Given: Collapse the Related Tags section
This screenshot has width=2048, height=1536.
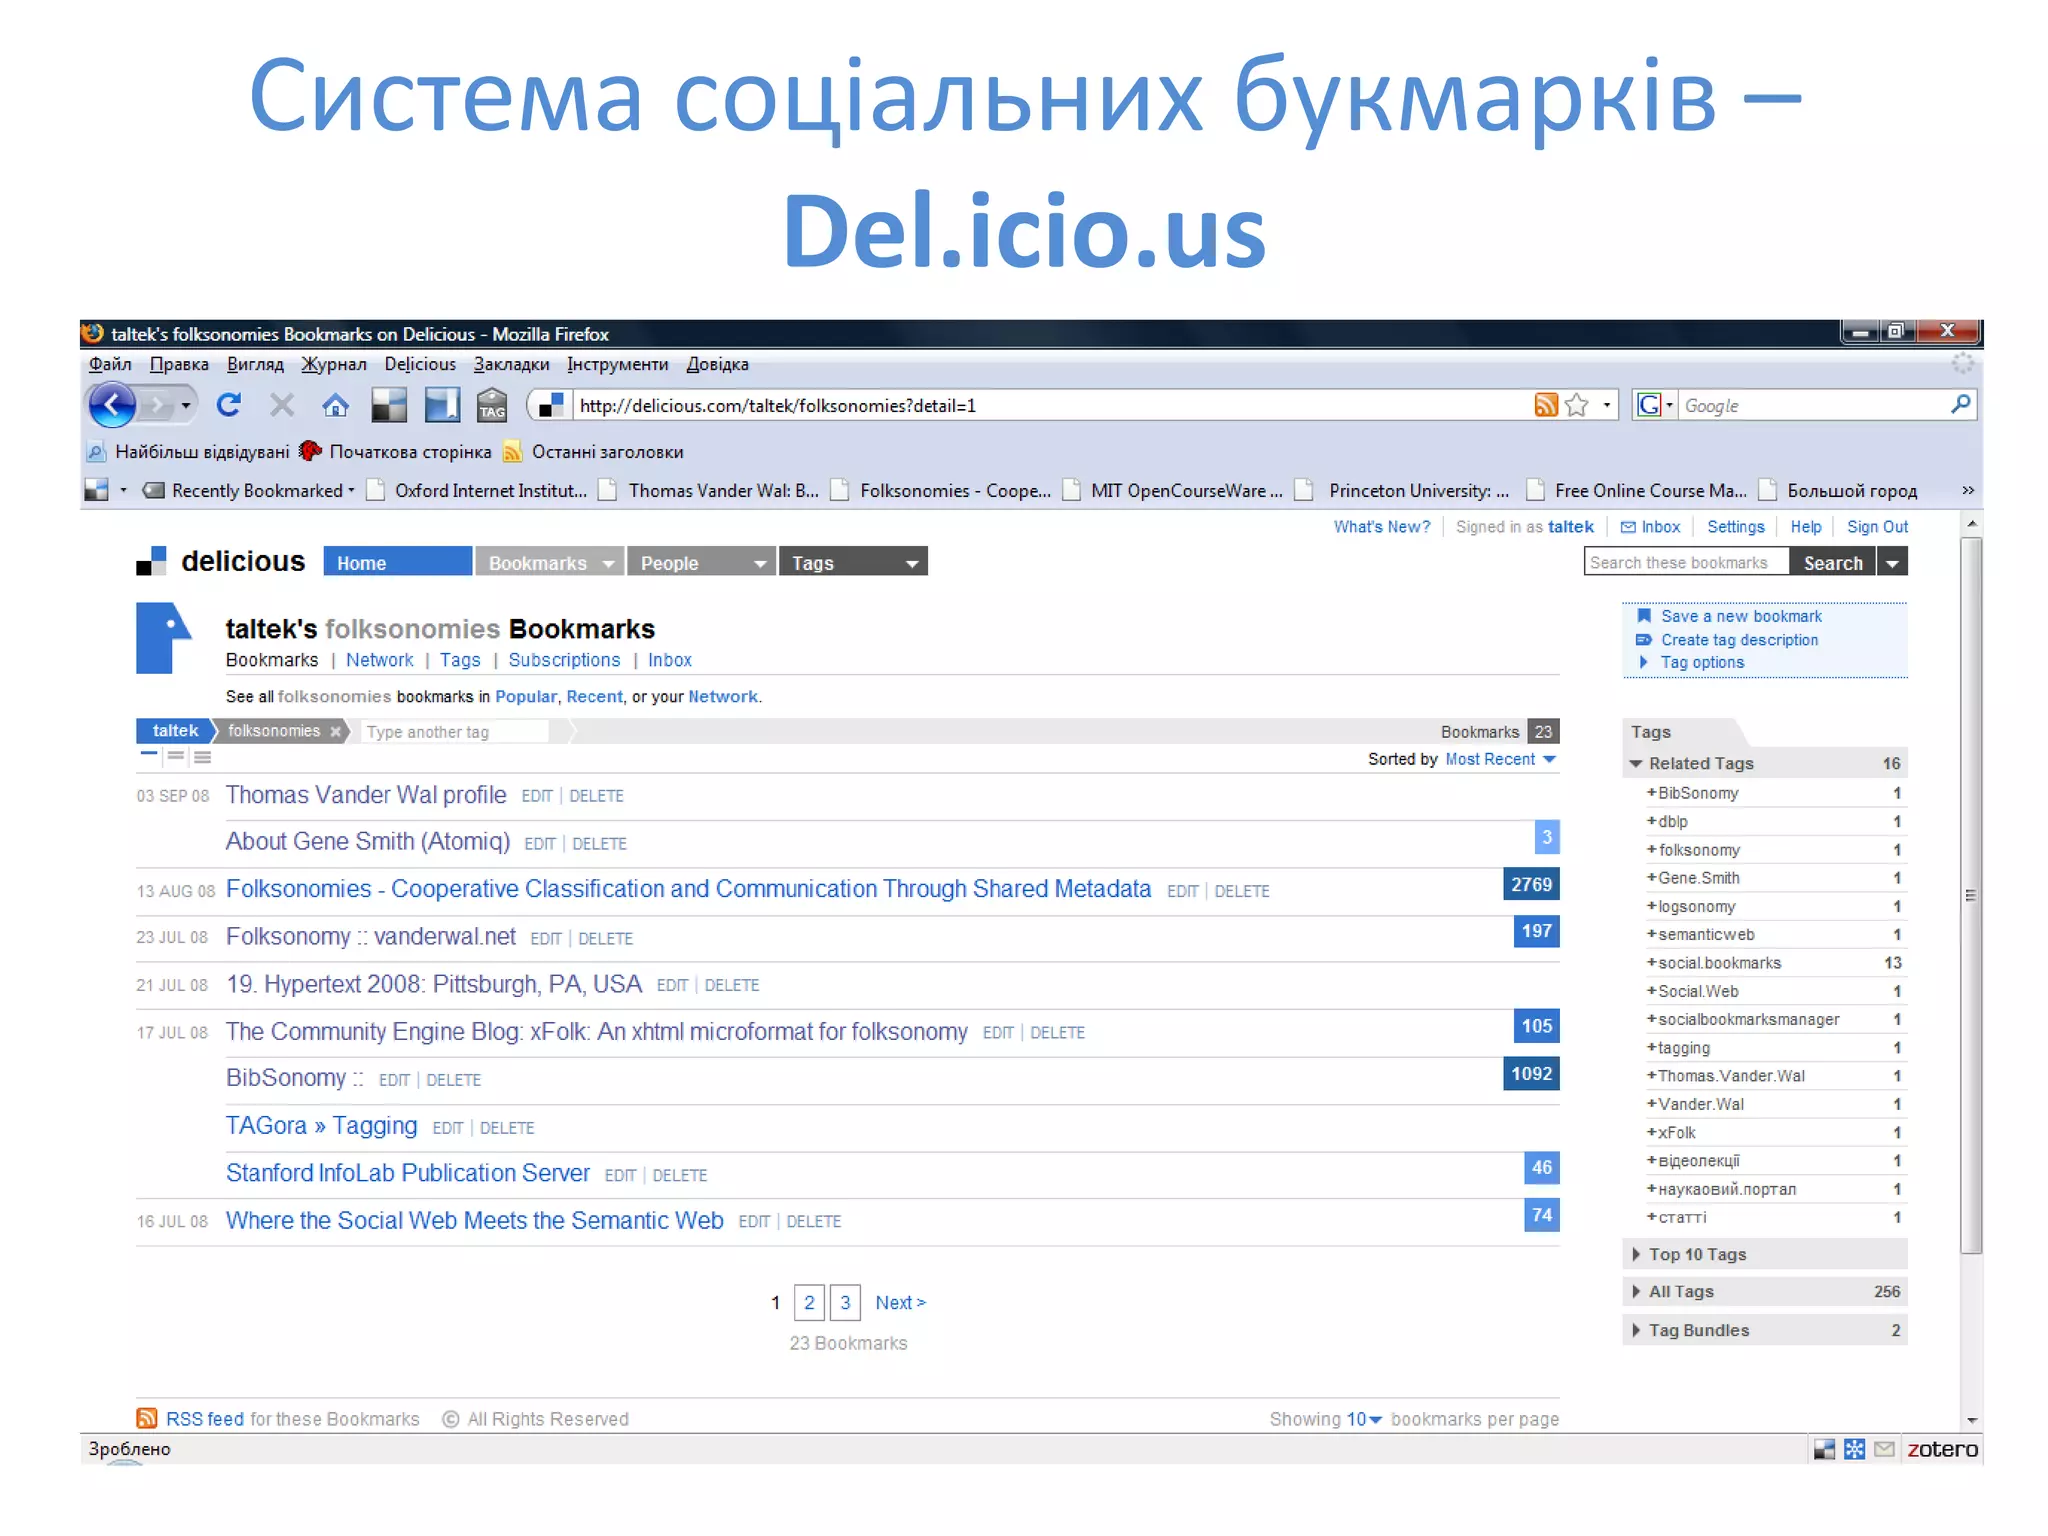Looking at the screenshot, I should click(x=1636, y=763).
